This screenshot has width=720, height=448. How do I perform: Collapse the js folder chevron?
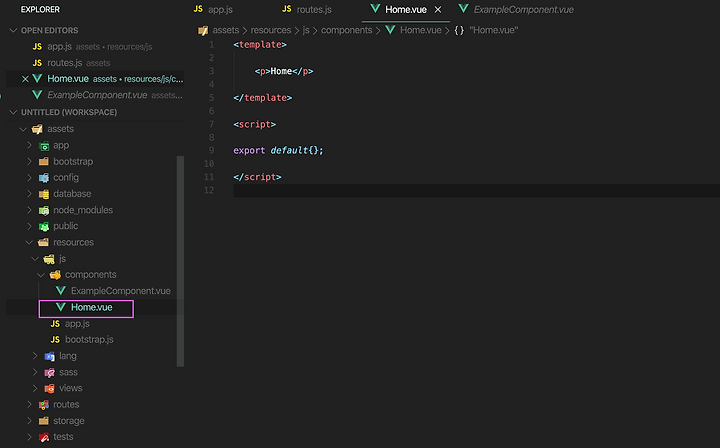click(35, 258)
